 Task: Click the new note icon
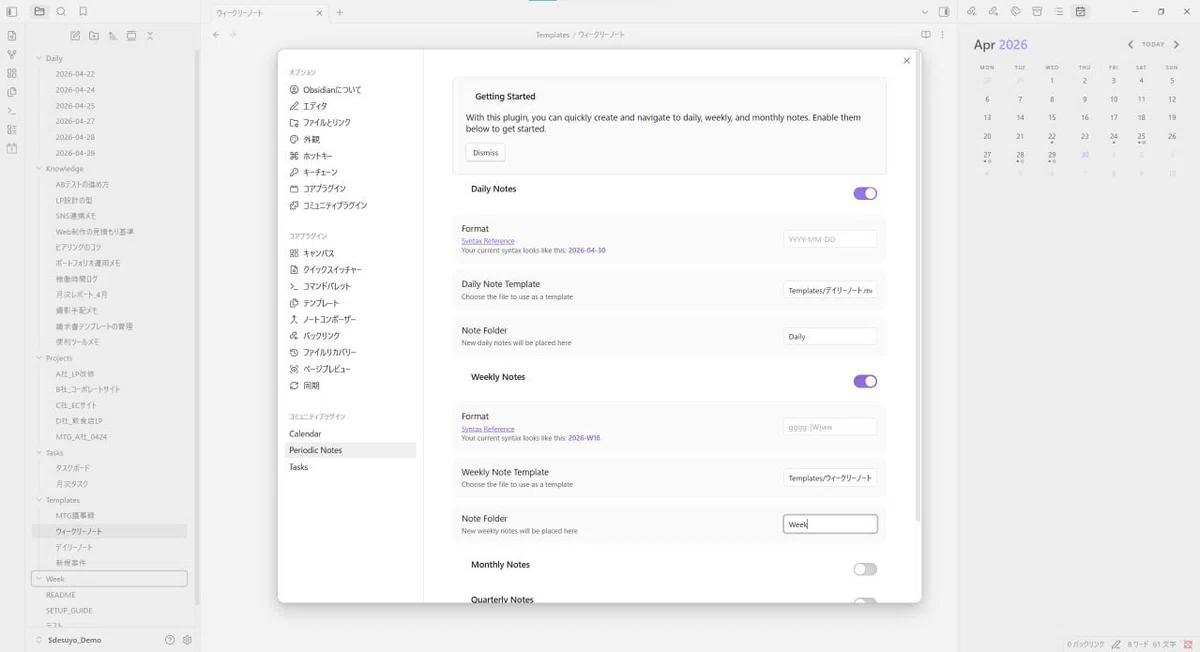[75, 36]
